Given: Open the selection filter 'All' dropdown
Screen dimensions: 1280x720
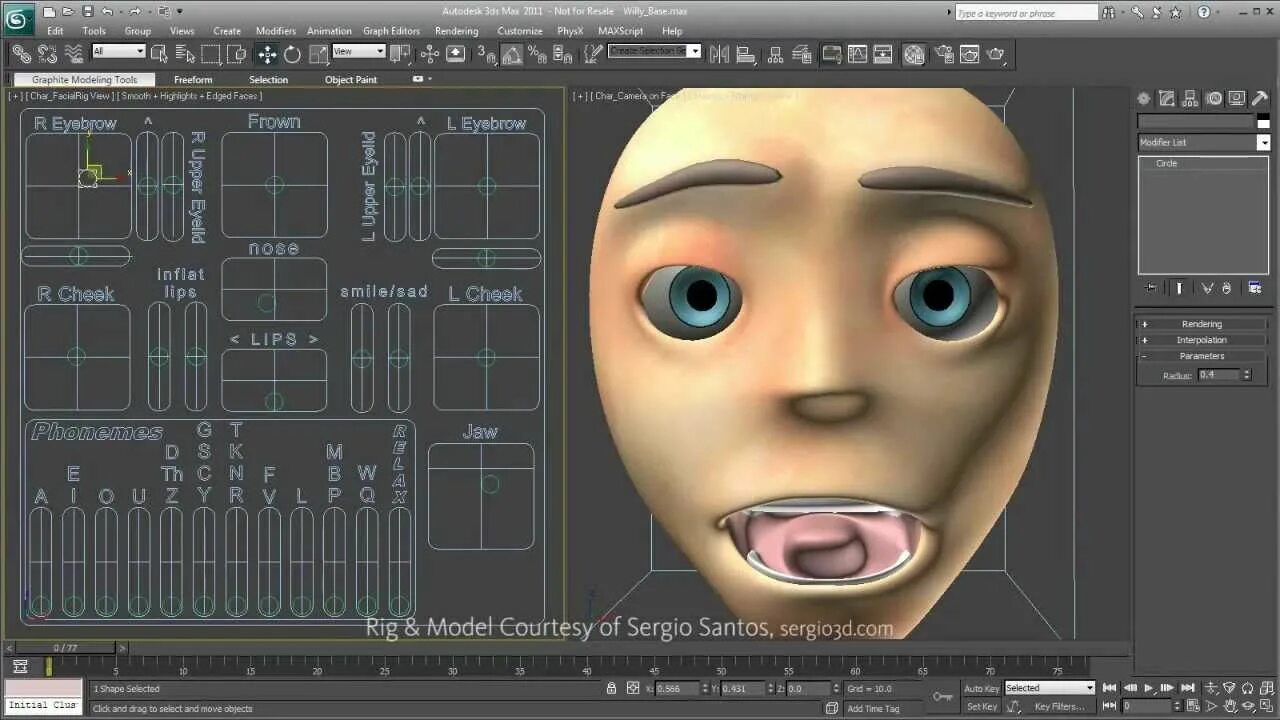Looking at the screenshot, I should tap(119, 51).
